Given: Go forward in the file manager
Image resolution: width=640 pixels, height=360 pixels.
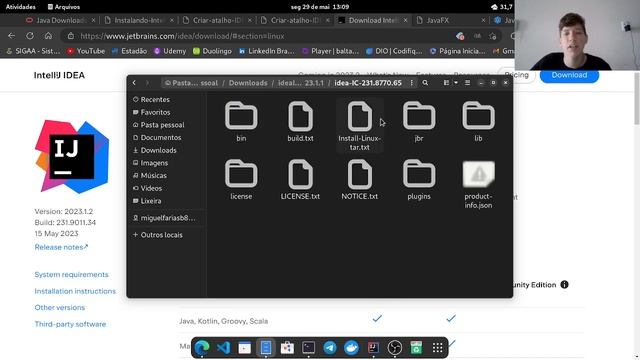Looking at the screenshot, I should pos(147,83).
